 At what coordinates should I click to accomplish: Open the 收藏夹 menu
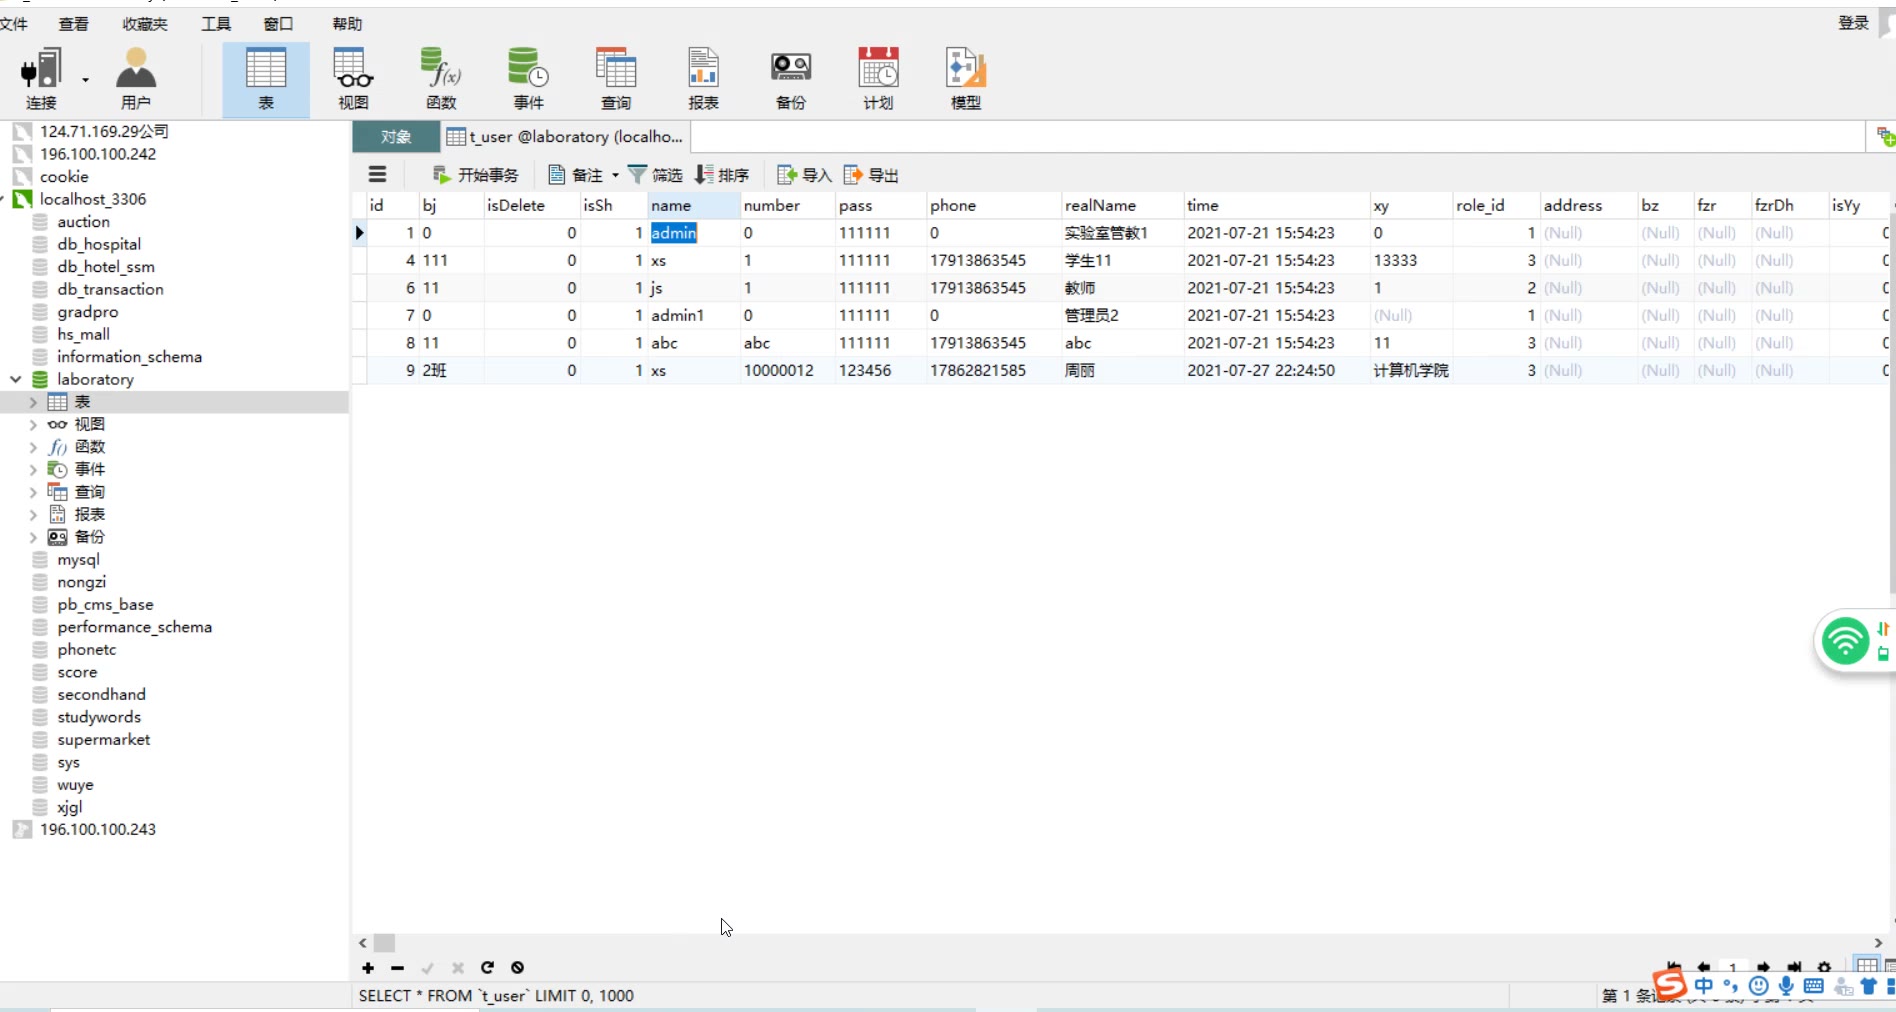[x=145, y=23]
